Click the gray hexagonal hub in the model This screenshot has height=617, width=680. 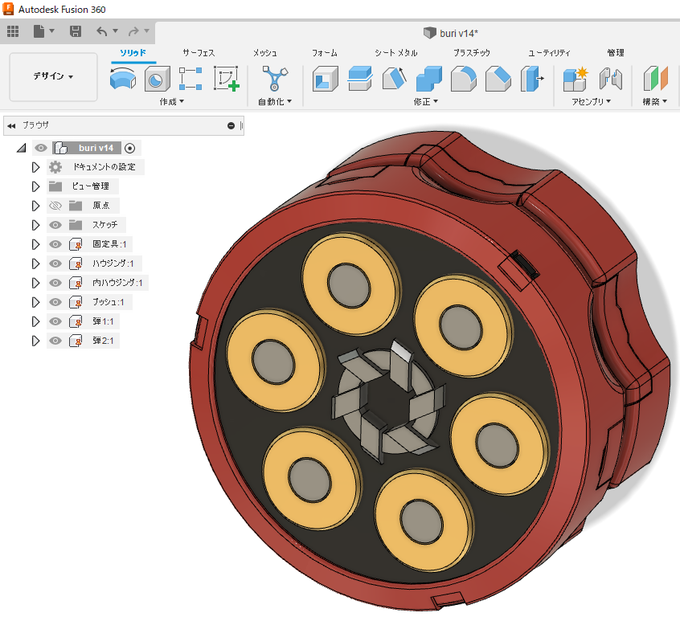pos(387,402)
